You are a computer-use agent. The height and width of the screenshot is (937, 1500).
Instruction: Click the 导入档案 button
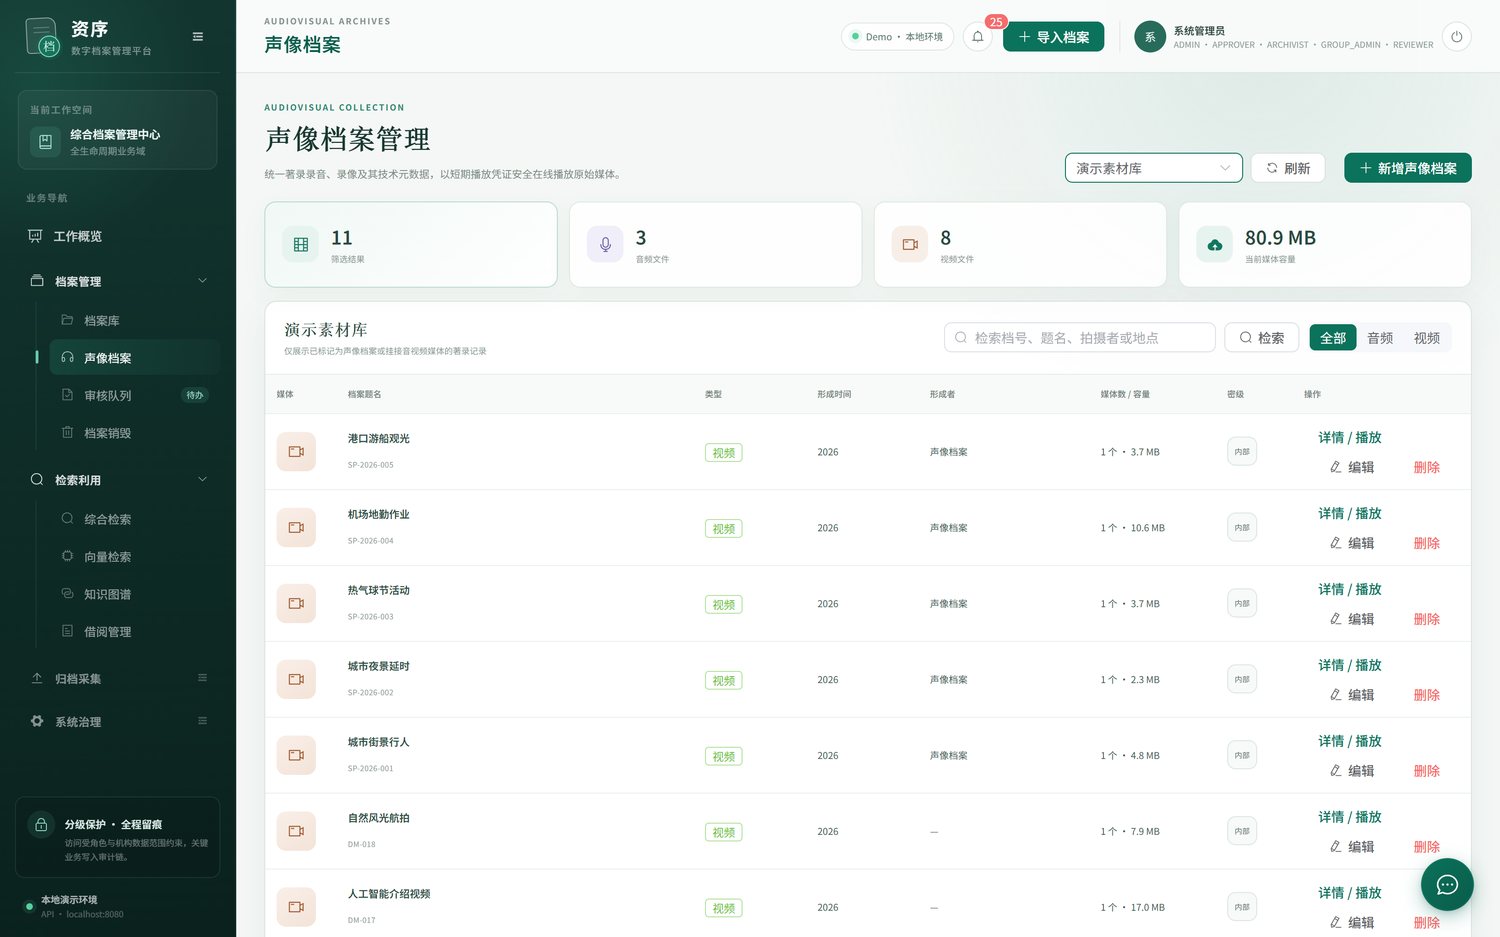pos(1053,37)
